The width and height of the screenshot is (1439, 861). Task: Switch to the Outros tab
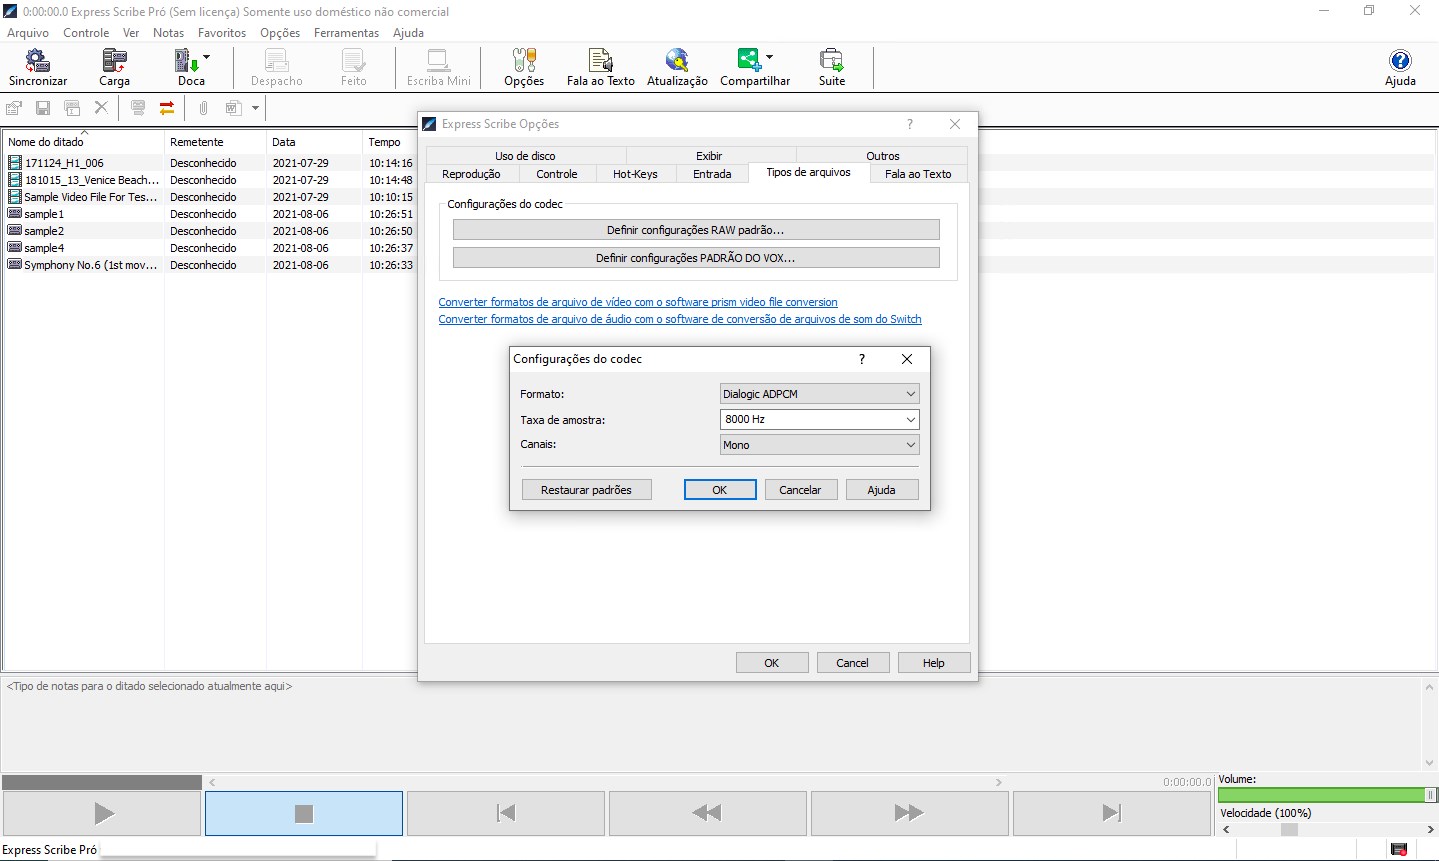pos(883,156)
